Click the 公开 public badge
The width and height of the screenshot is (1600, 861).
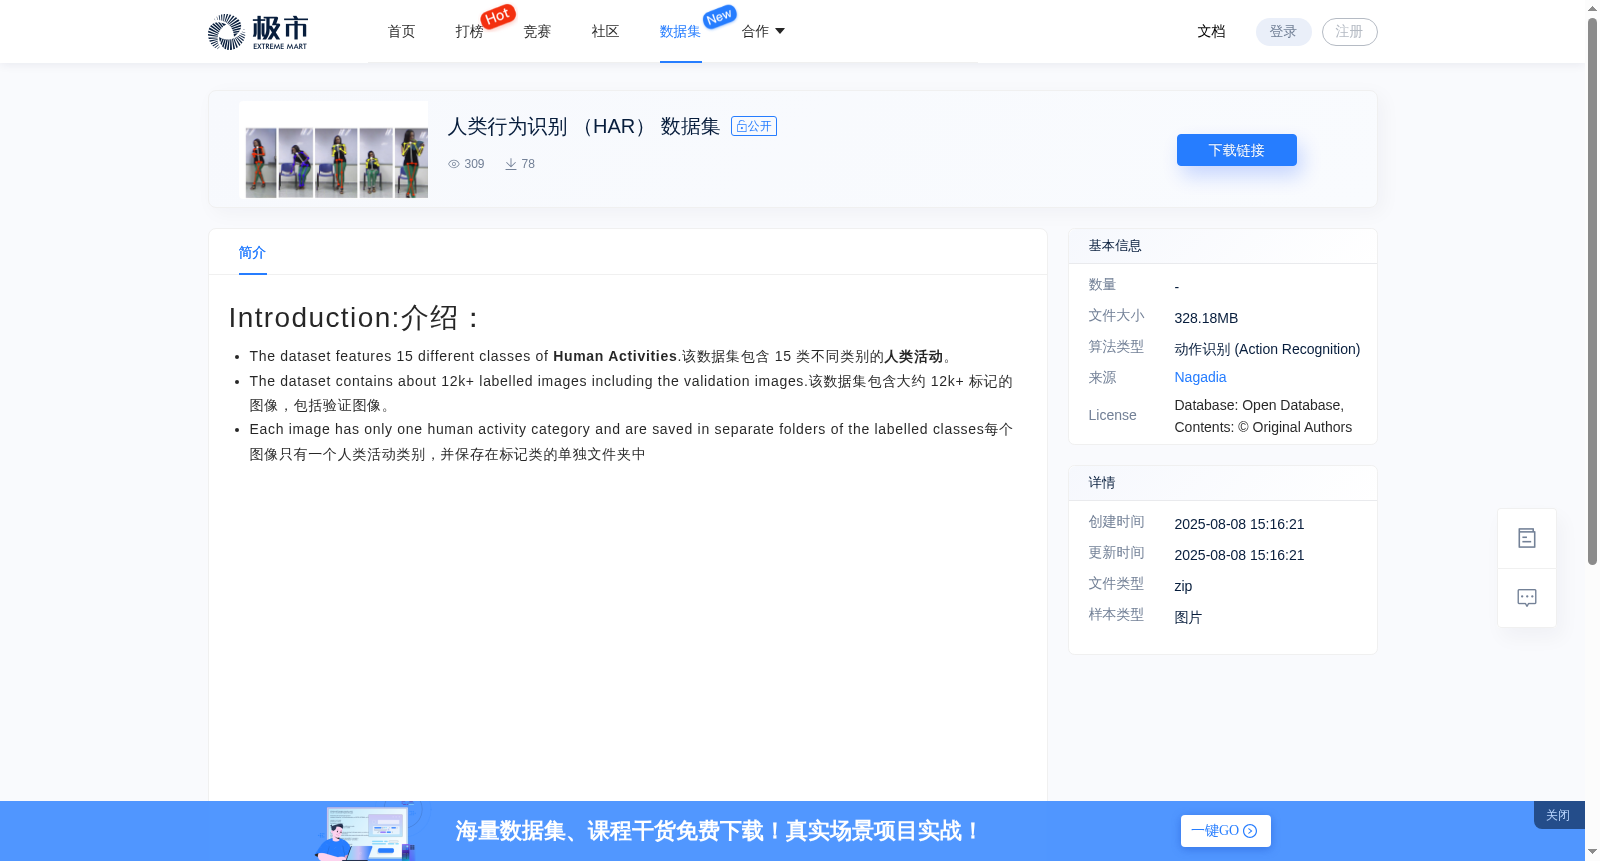[754, 126]
